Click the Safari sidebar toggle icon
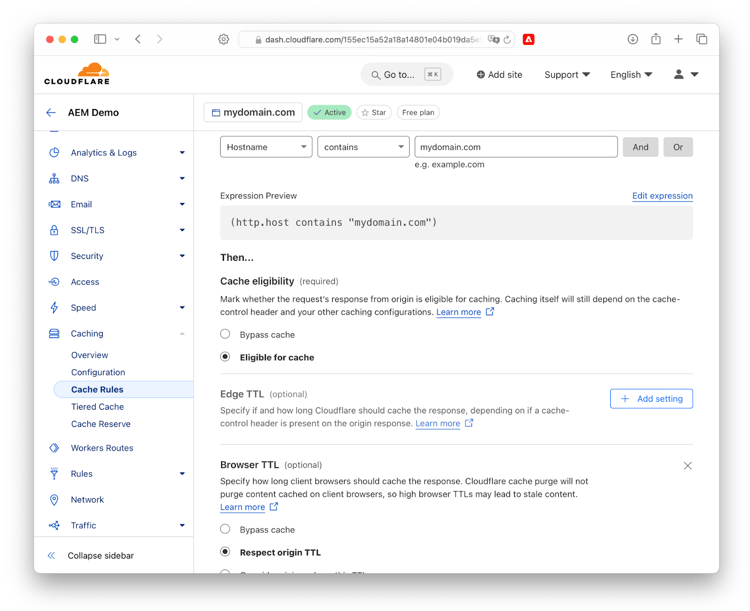Viewport: 750px width, 611px height. point(100,39)
